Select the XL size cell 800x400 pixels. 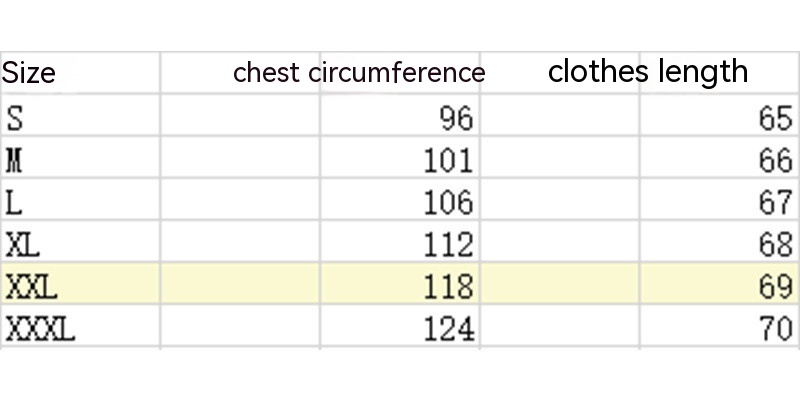tap(23, 244)
